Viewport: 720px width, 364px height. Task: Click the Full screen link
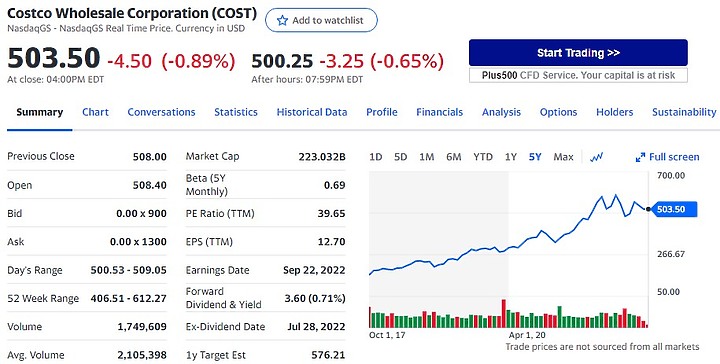(674, 157)
